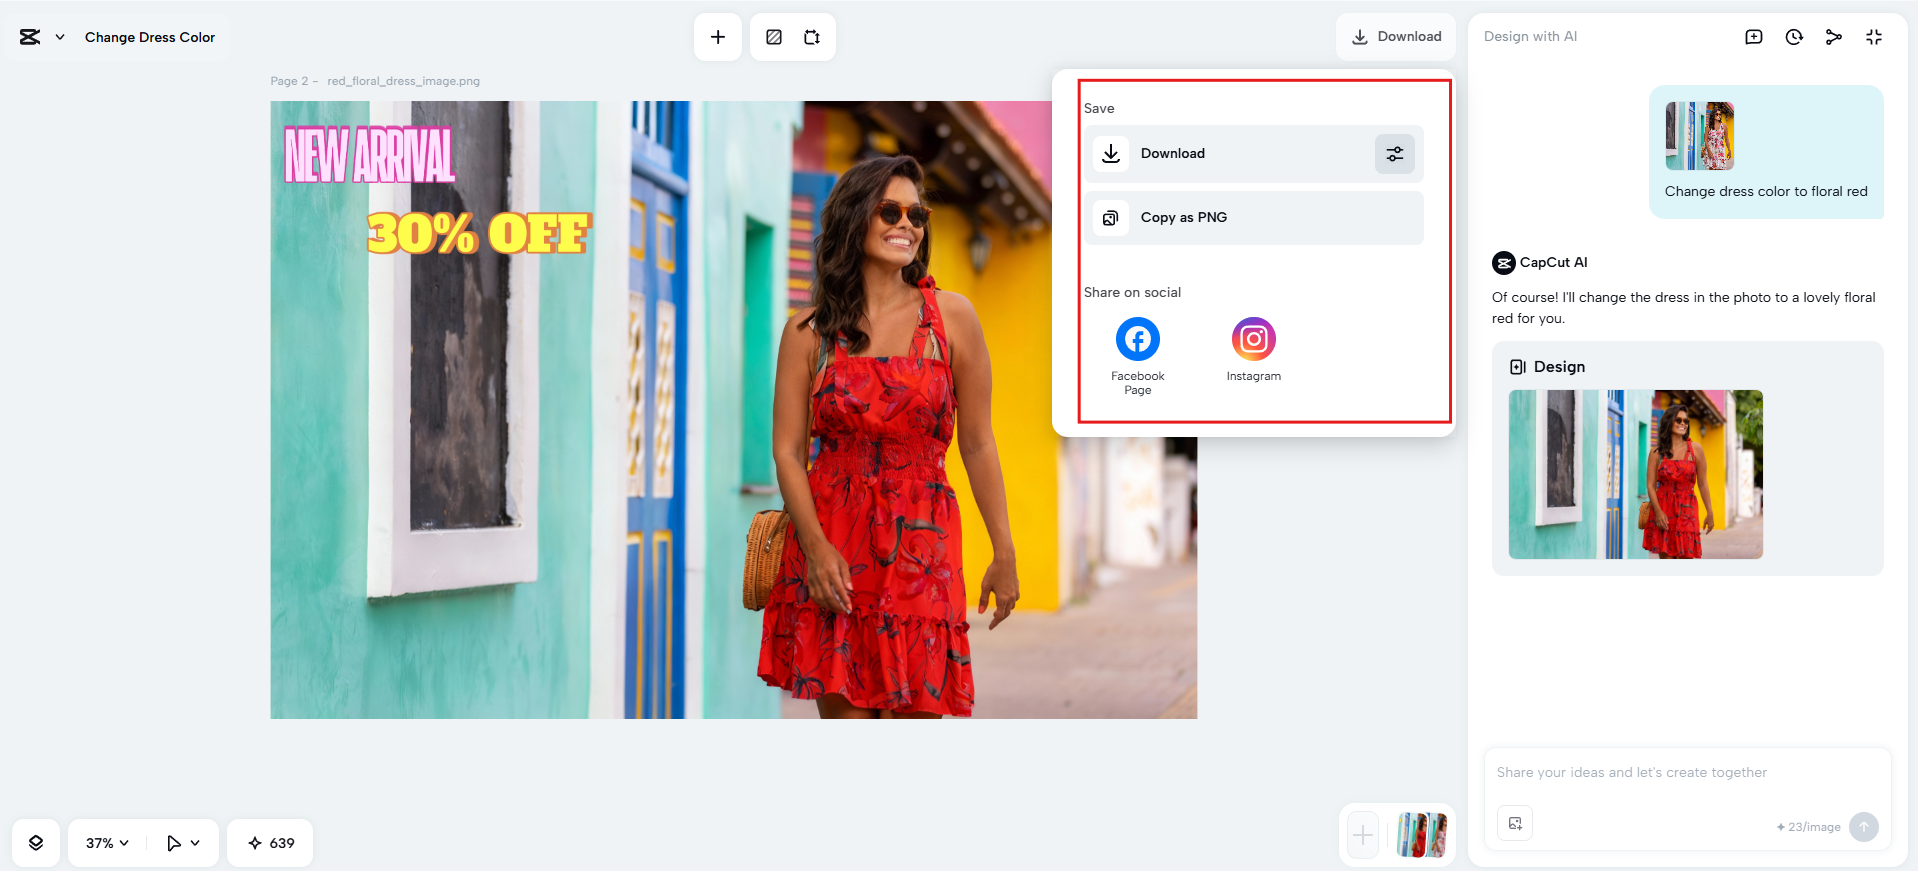Screen dimensions: 1918x871
Task: Open chat history clock icon
Action: (x=1794, y=37)
